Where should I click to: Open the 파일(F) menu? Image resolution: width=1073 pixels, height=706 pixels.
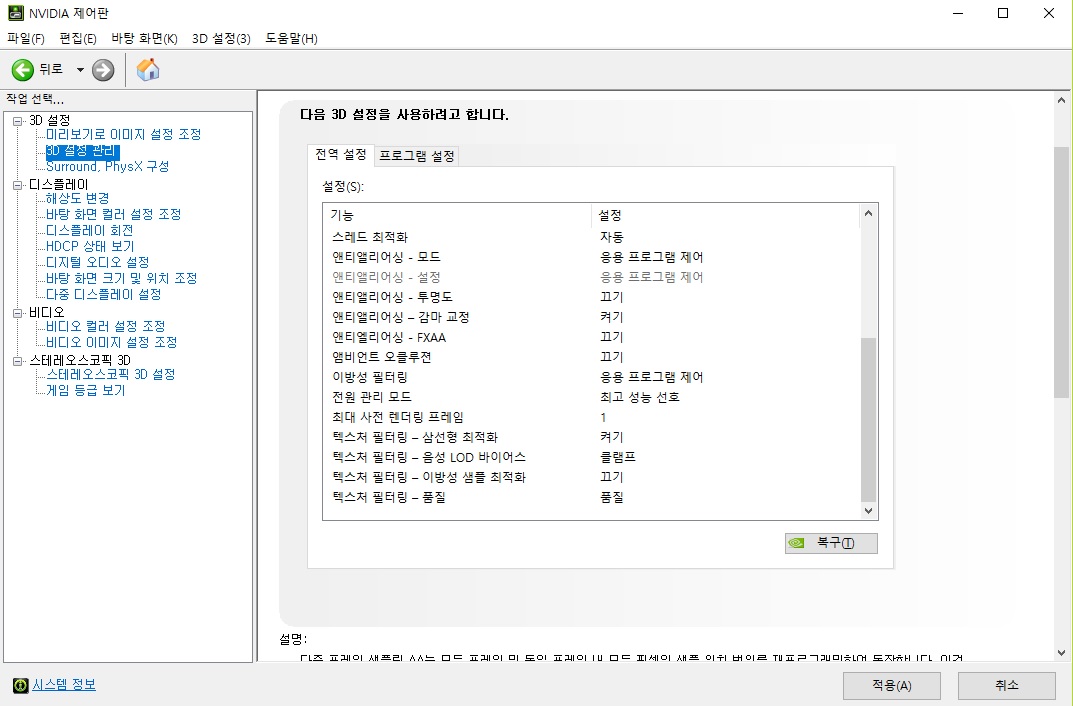tap(26, 38)
